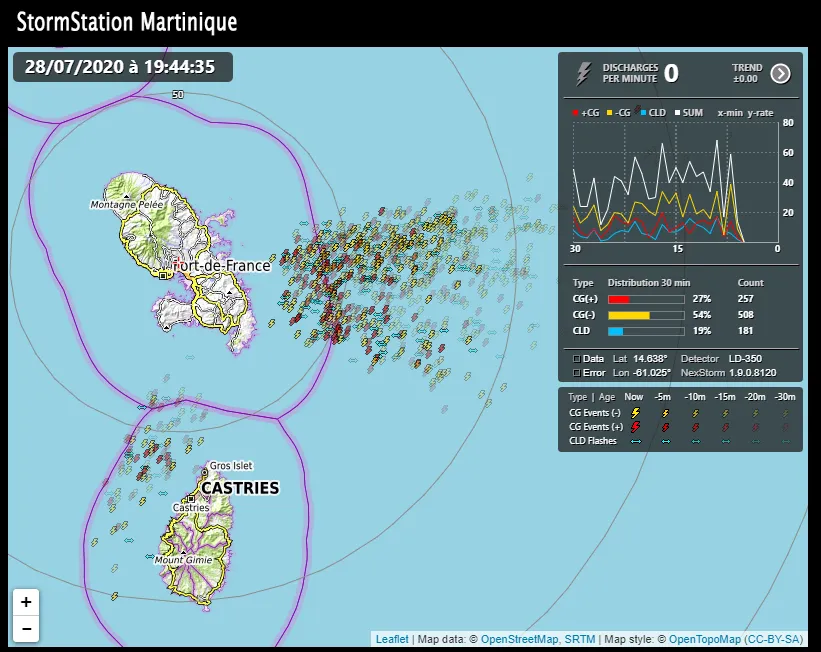Click the Montagne Pelée map label

coord(127,204)
